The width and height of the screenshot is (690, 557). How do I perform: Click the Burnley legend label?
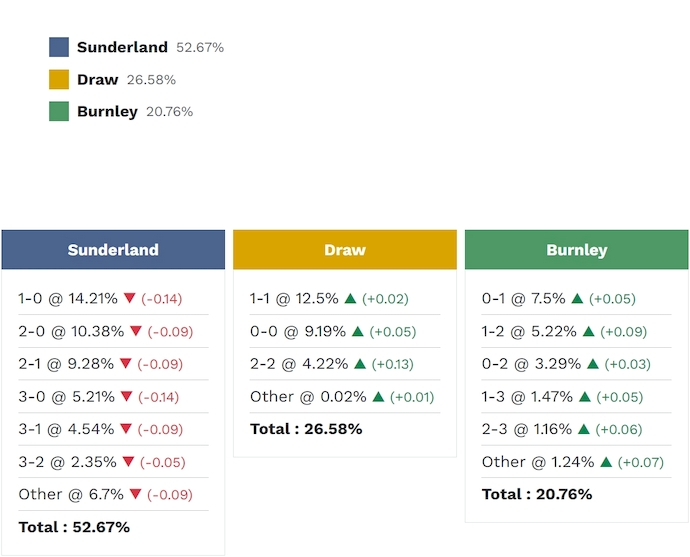pos(107,111)
